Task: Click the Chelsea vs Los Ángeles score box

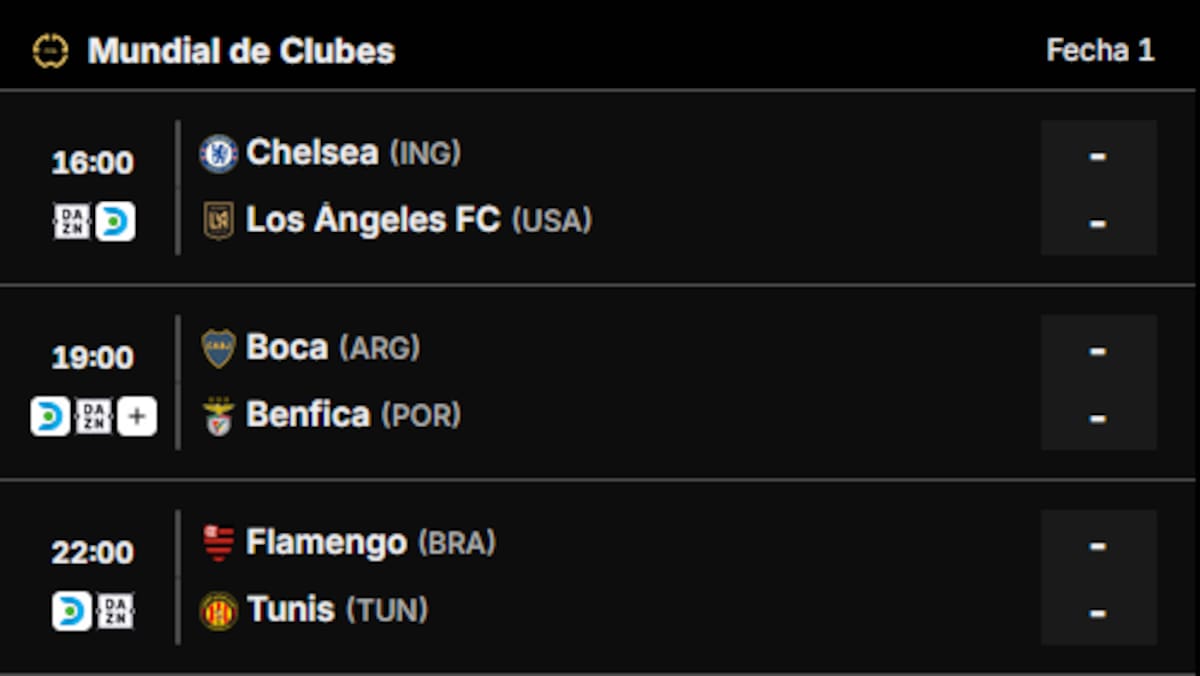Action: click(x=1098, y=188)
